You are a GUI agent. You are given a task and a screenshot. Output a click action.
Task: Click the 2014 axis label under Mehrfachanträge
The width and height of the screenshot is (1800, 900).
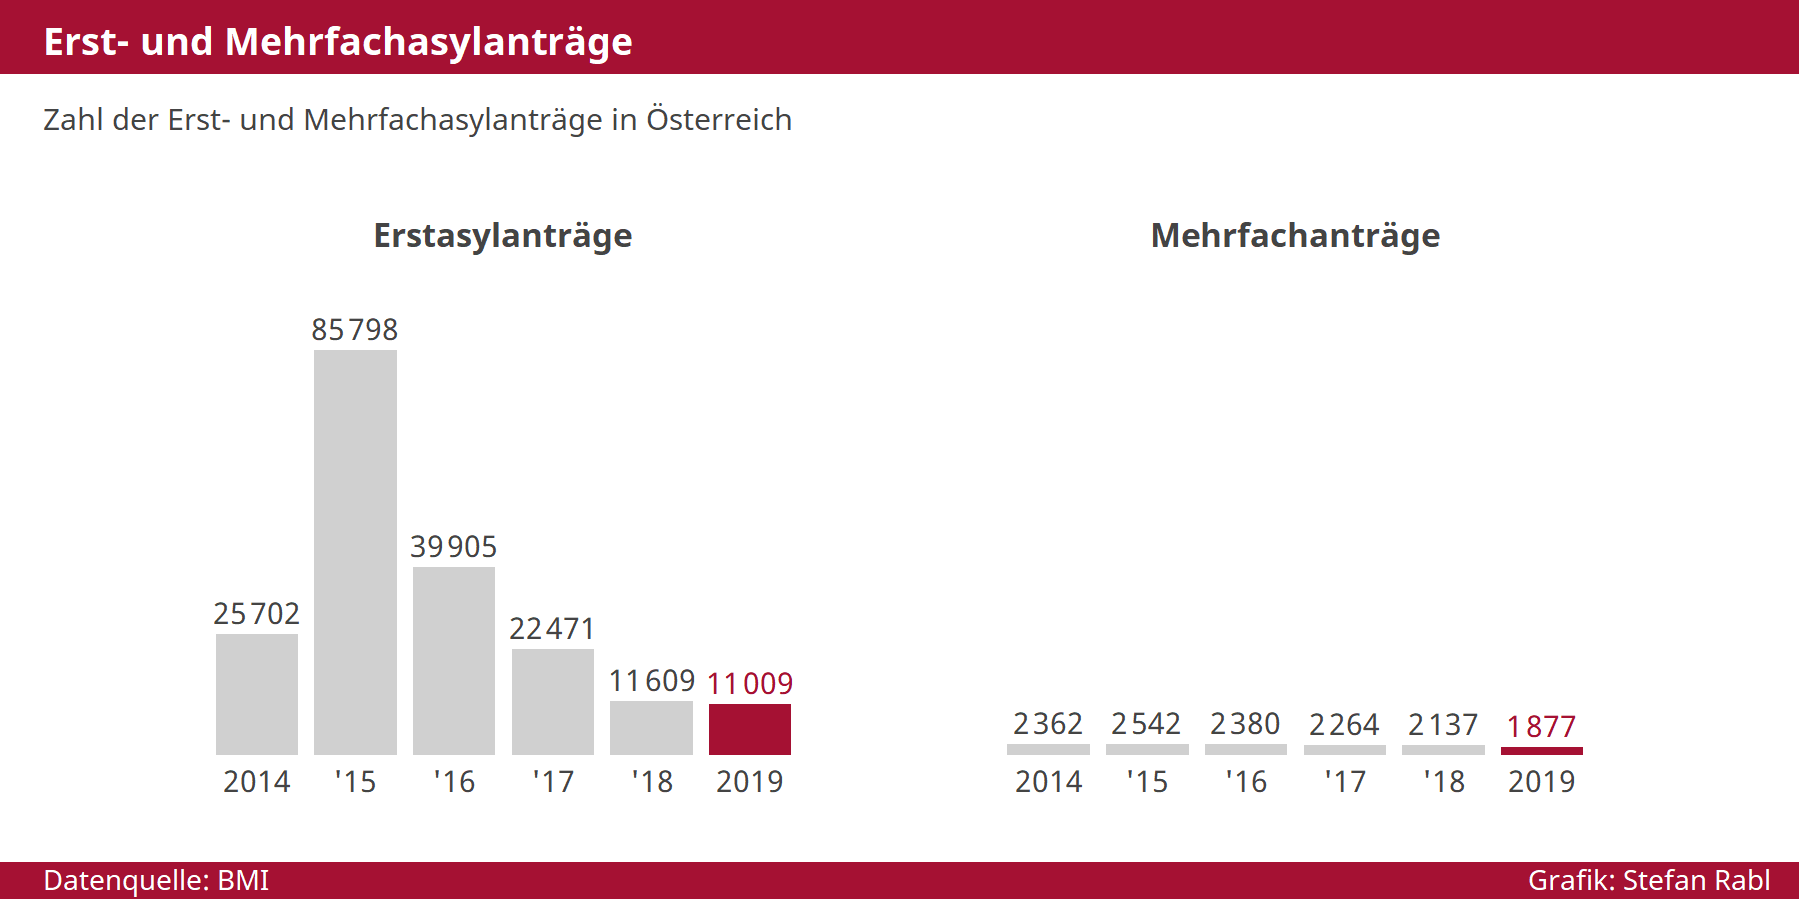coord(1049,782)
